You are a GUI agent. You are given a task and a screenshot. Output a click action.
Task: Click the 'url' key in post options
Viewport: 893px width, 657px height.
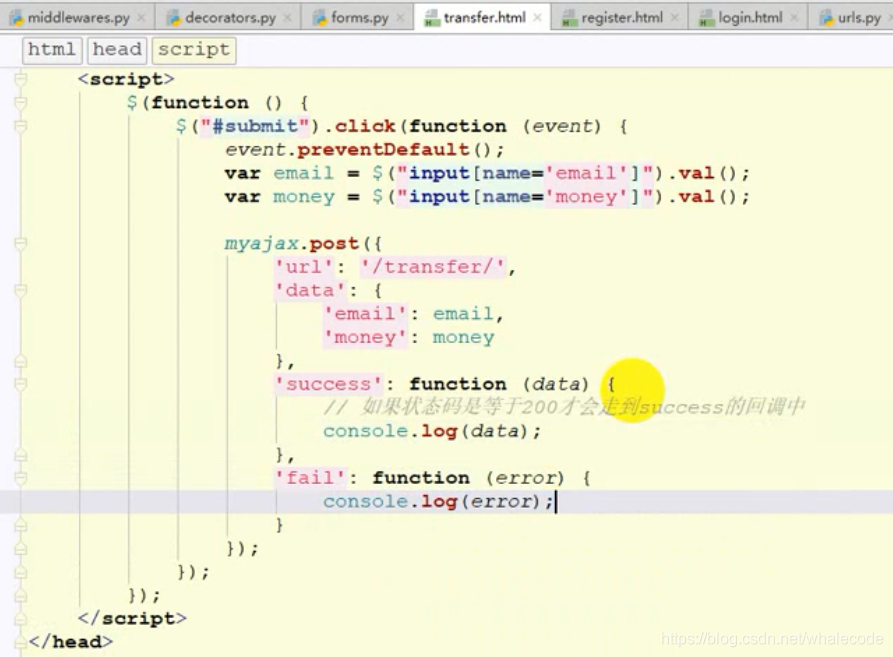[304, 267]
